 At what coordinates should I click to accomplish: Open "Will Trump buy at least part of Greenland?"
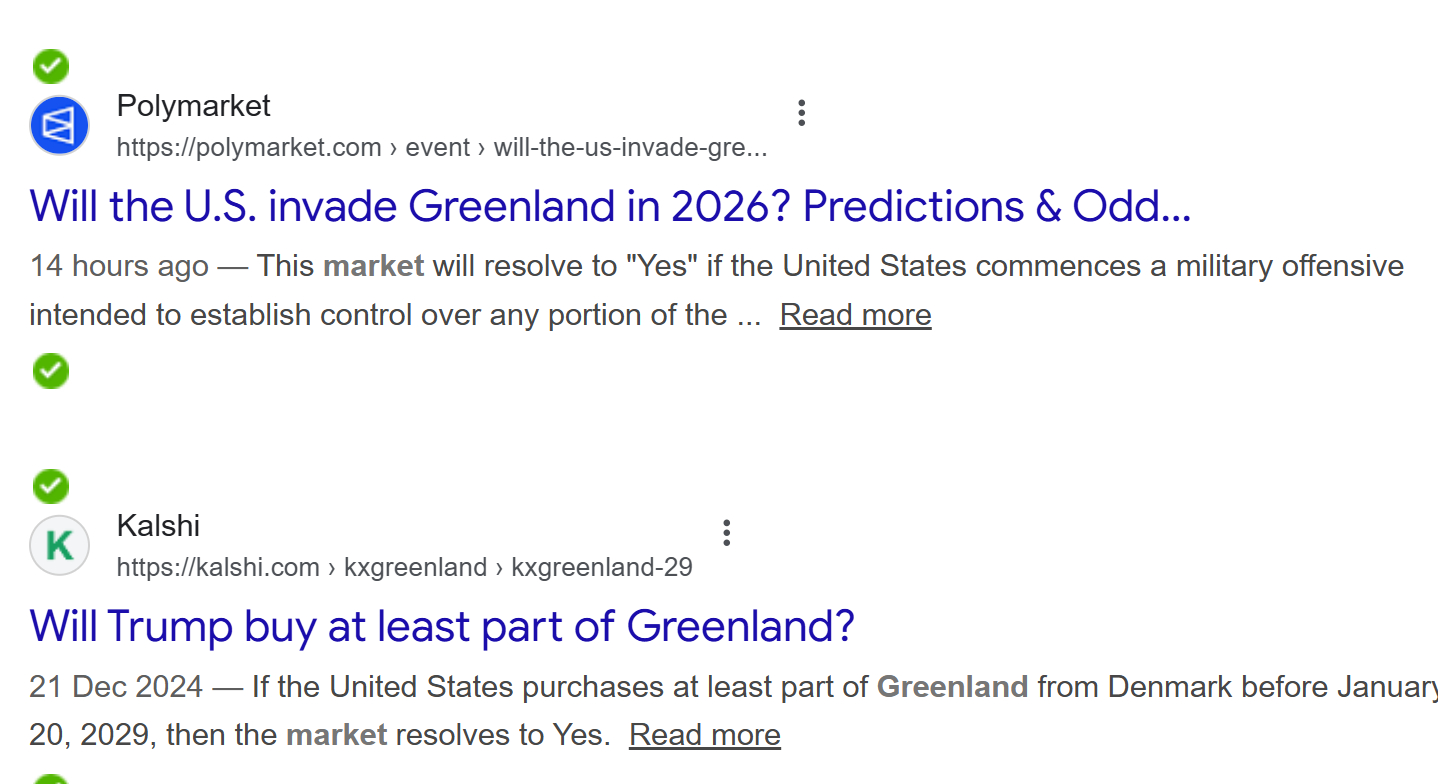(x=442, y=627)
